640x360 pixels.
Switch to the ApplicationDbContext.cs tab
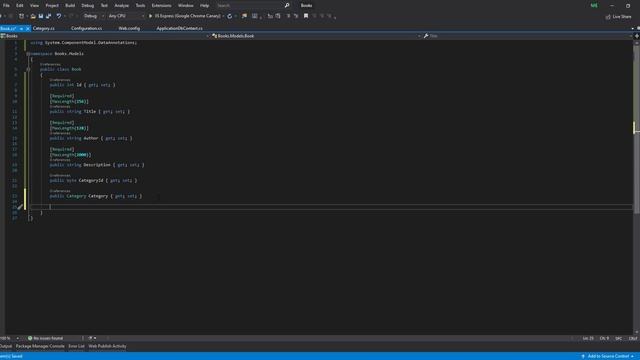coord(180,28)
